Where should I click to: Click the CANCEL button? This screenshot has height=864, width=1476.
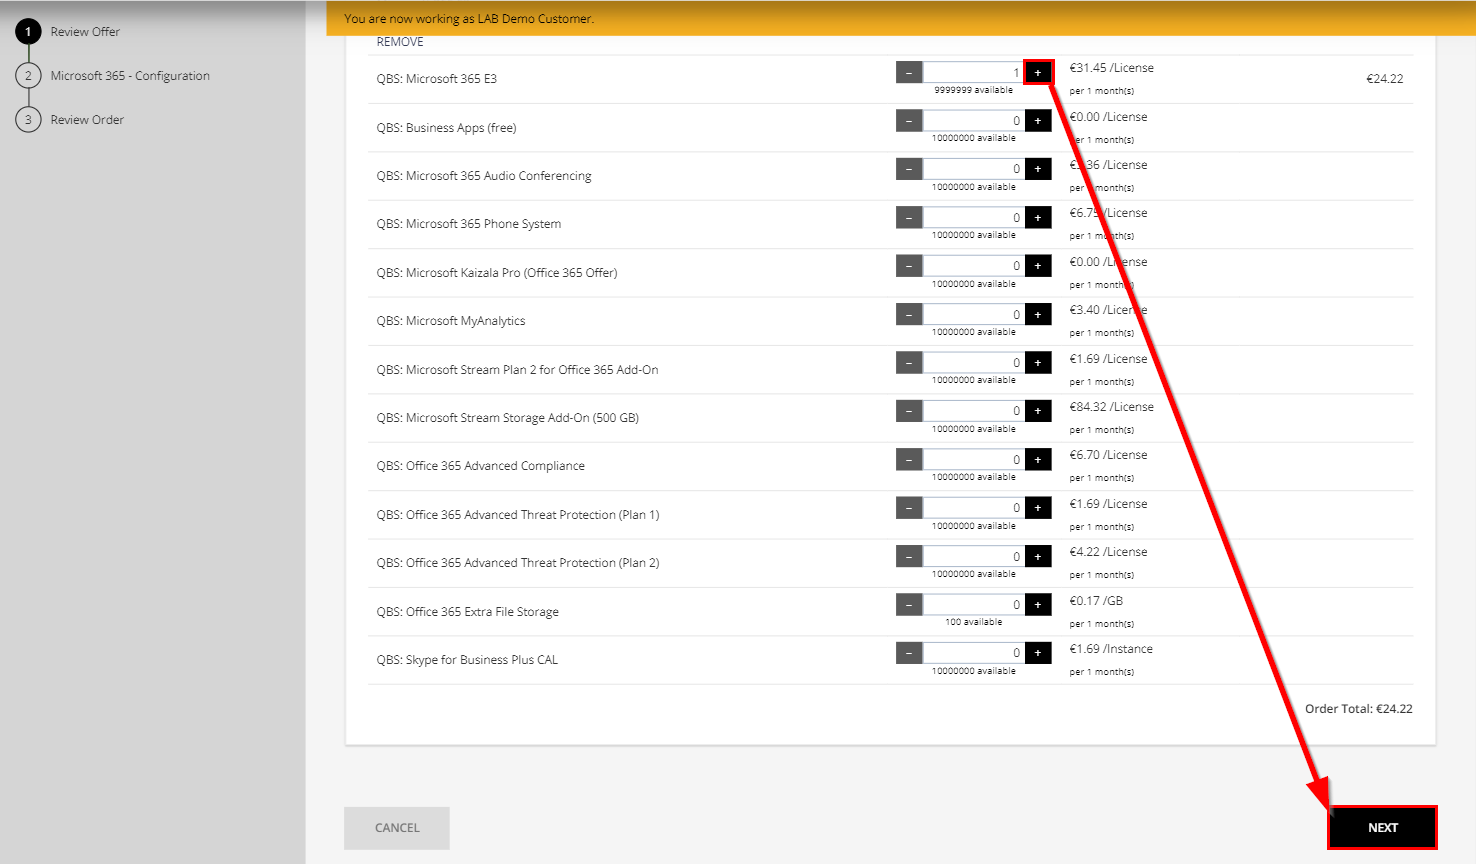coord(397,828)
